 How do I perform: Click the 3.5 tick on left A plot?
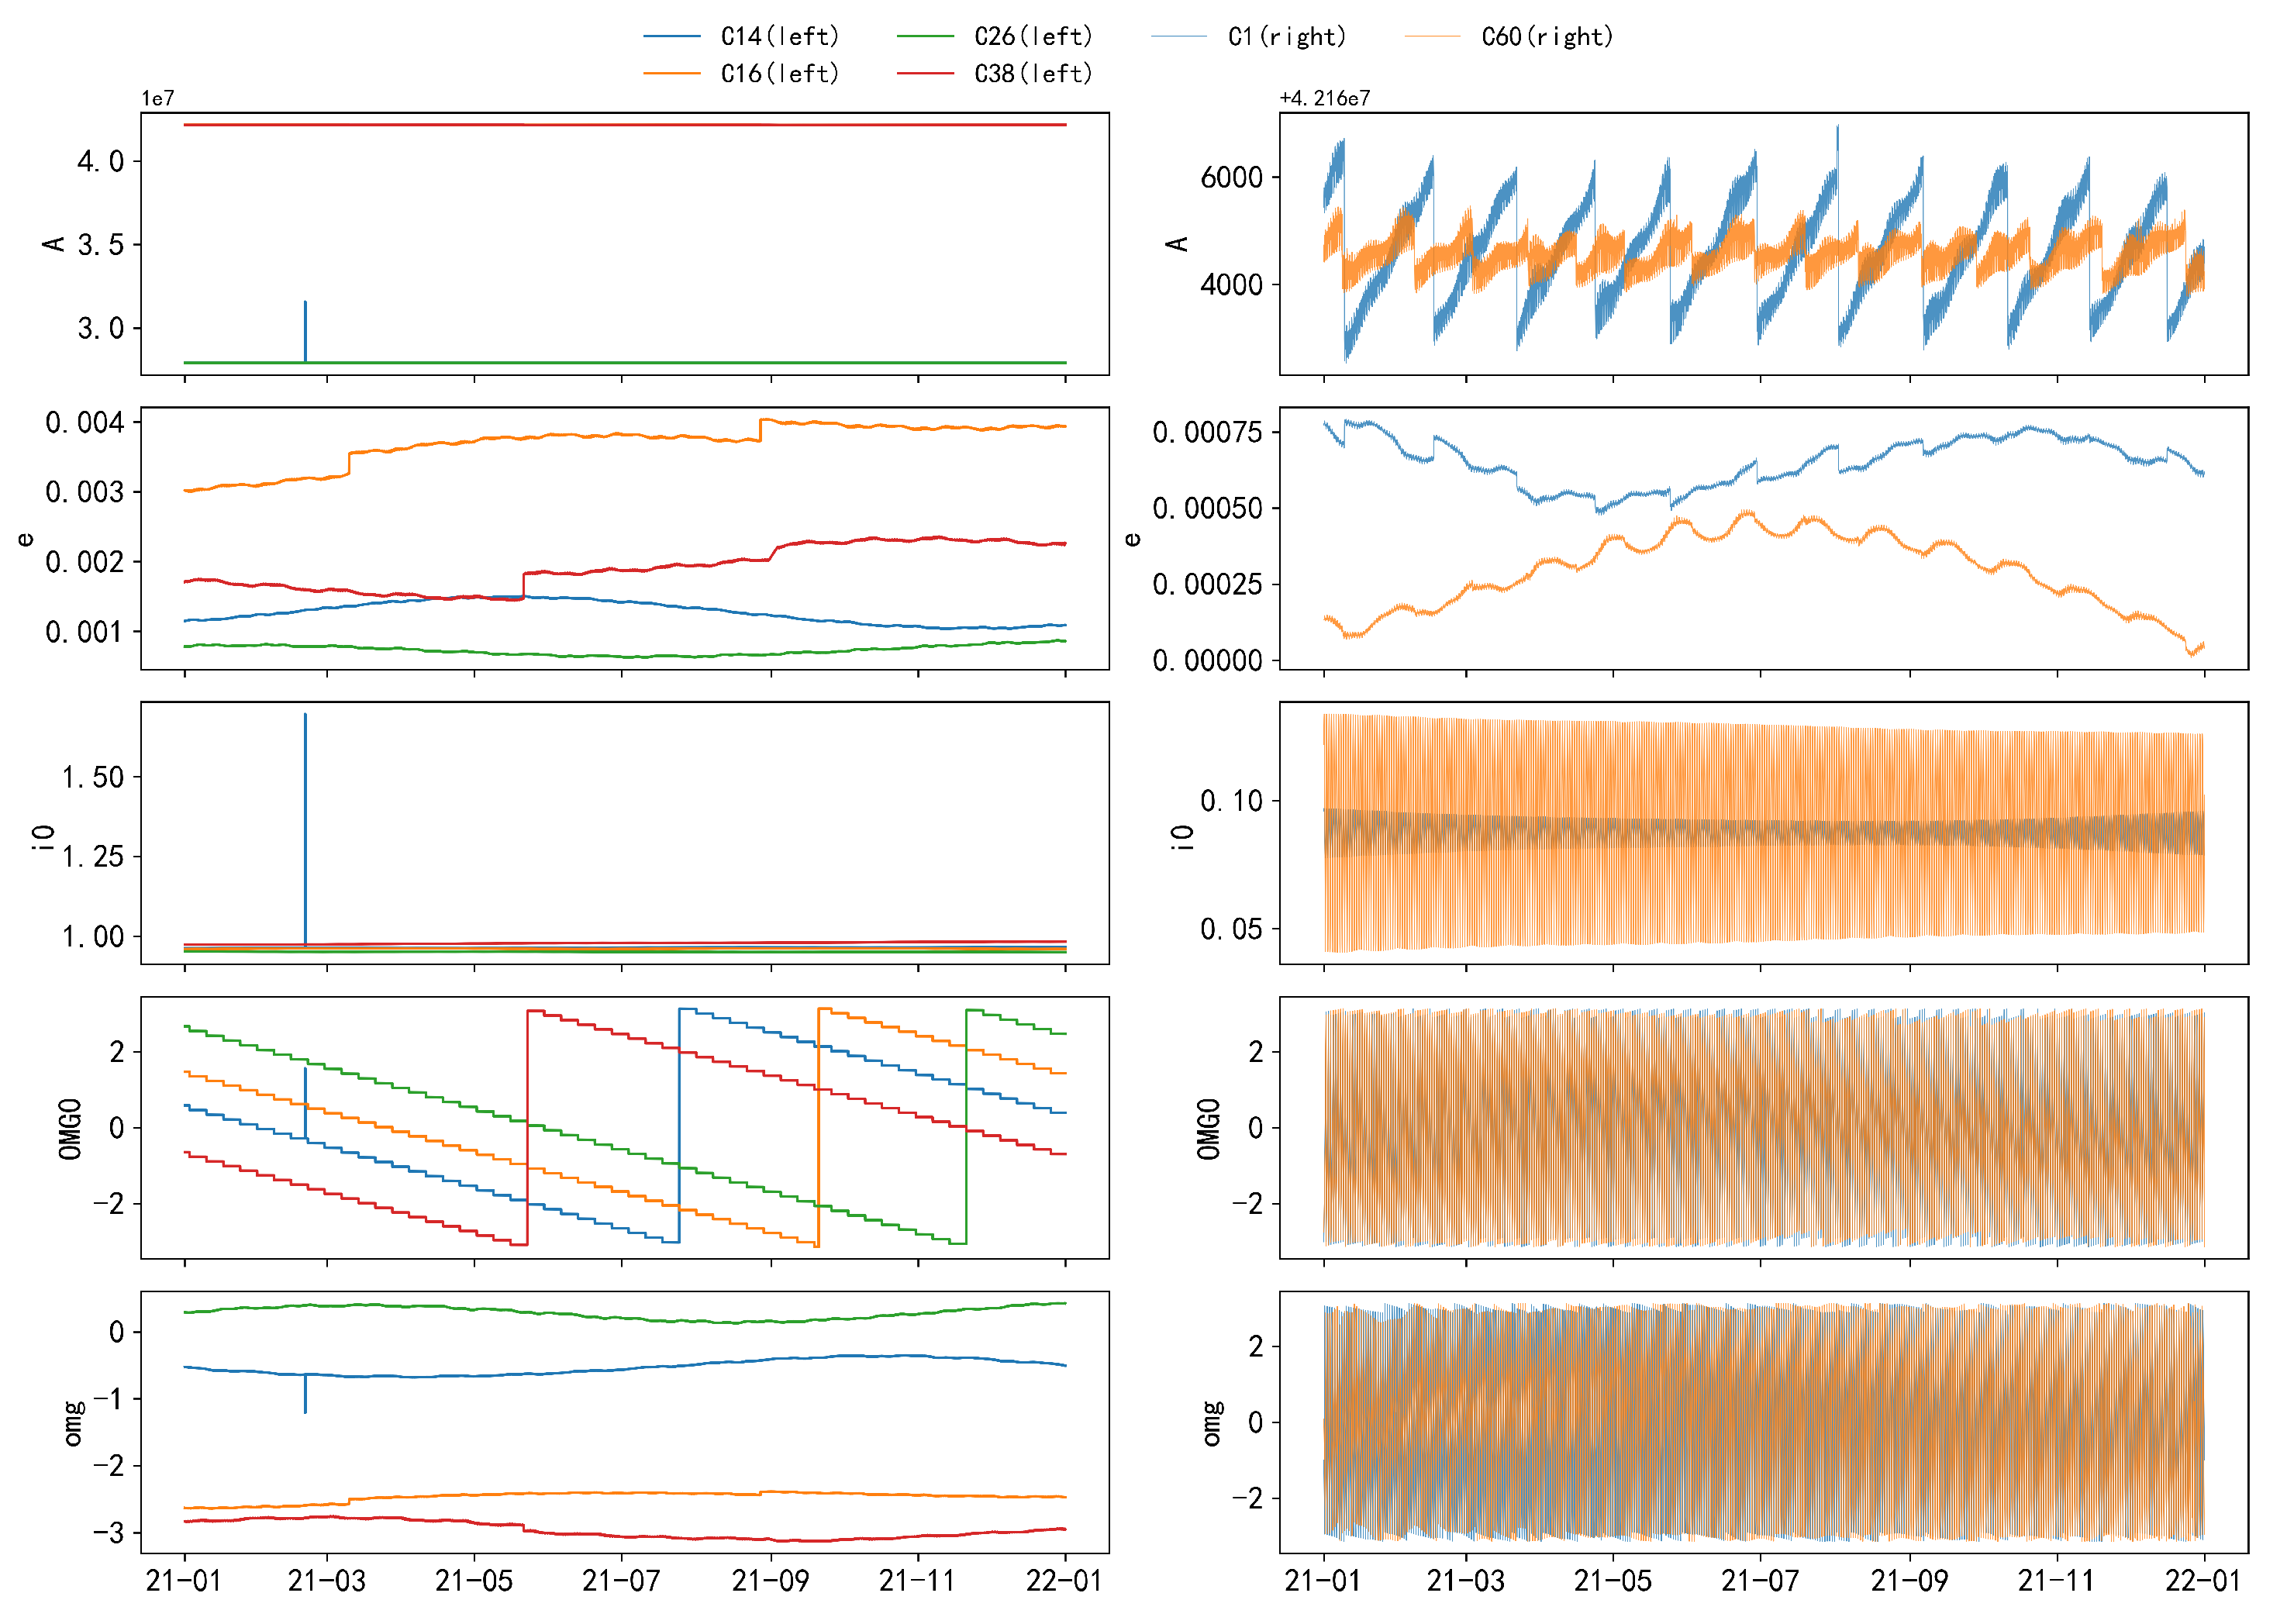[101, 245]
